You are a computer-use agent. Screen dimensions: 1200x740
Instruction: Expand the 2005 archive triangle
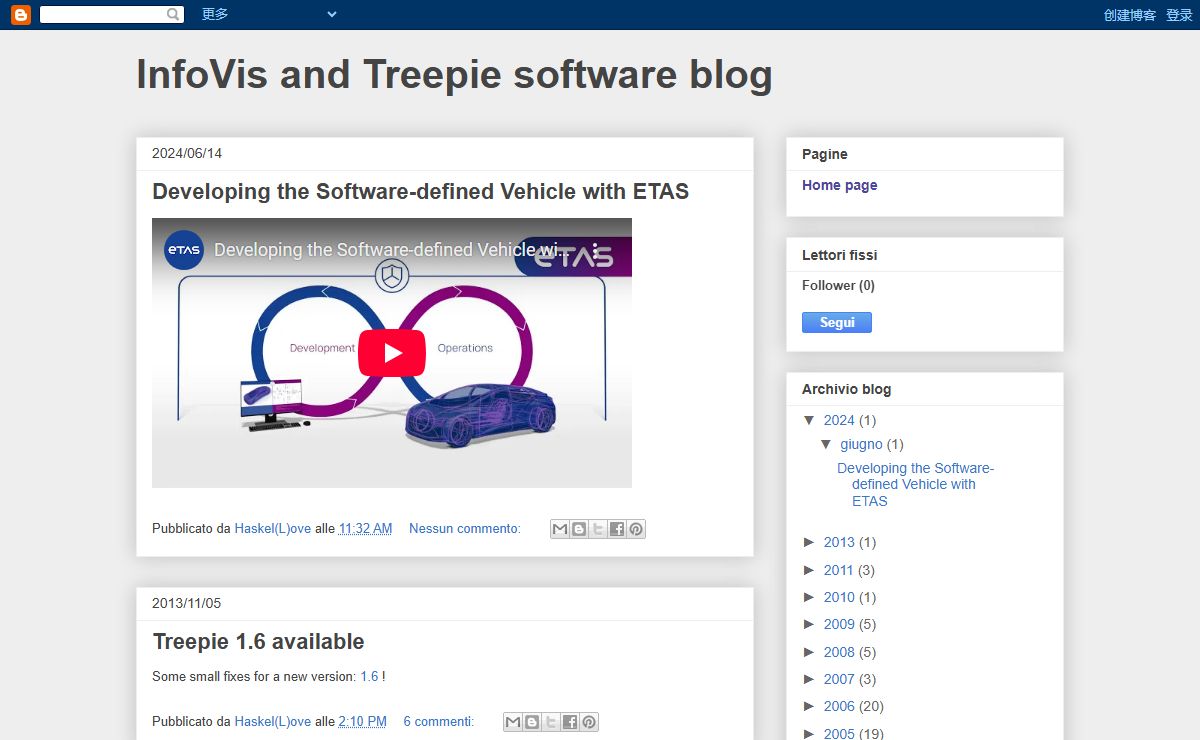pyautogui.click(x=810, y=734)
